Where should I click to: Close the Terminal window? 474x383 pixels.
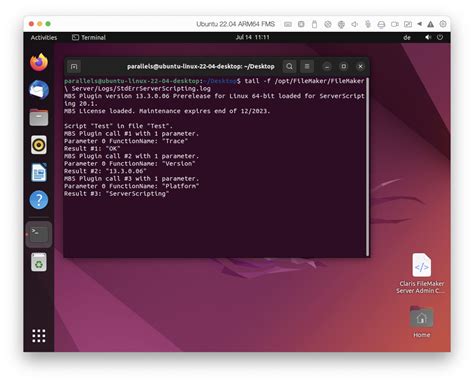coord(360,67)
